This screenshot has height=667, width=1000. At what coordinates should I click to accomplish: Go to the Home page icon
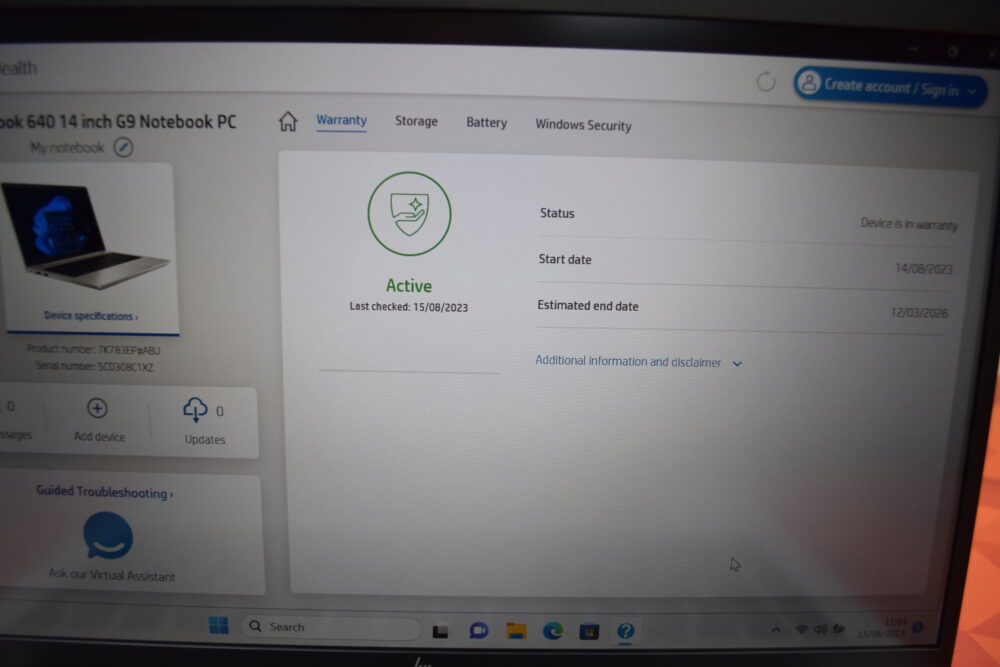(x=288, y=121)
